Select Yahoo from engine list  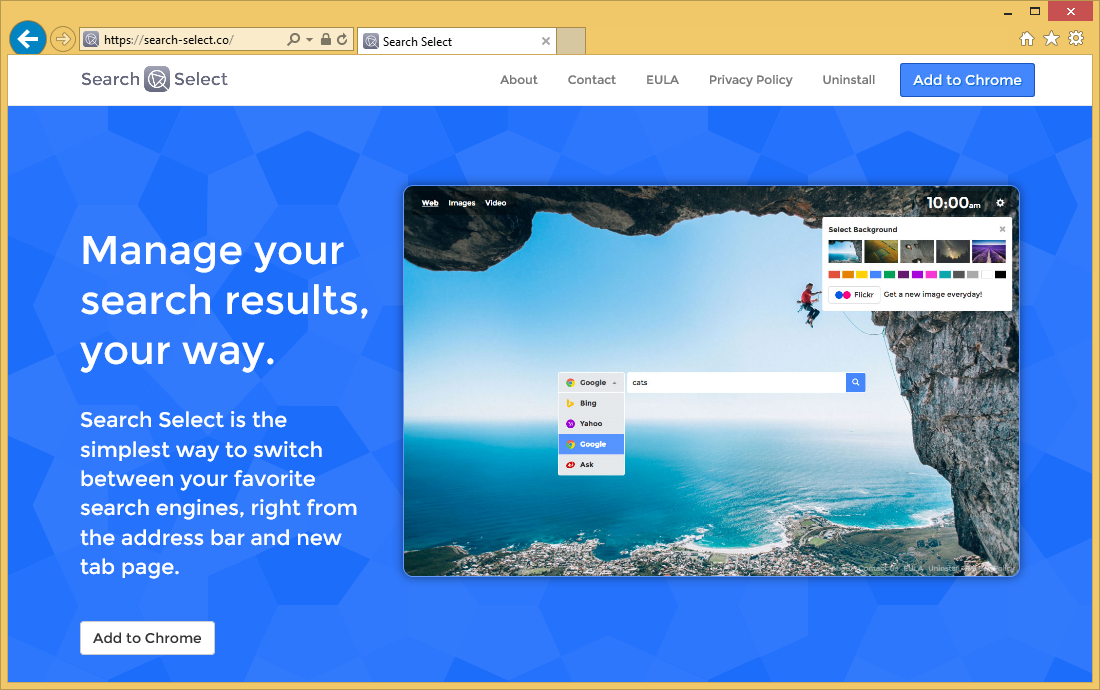tap(591, 424)
